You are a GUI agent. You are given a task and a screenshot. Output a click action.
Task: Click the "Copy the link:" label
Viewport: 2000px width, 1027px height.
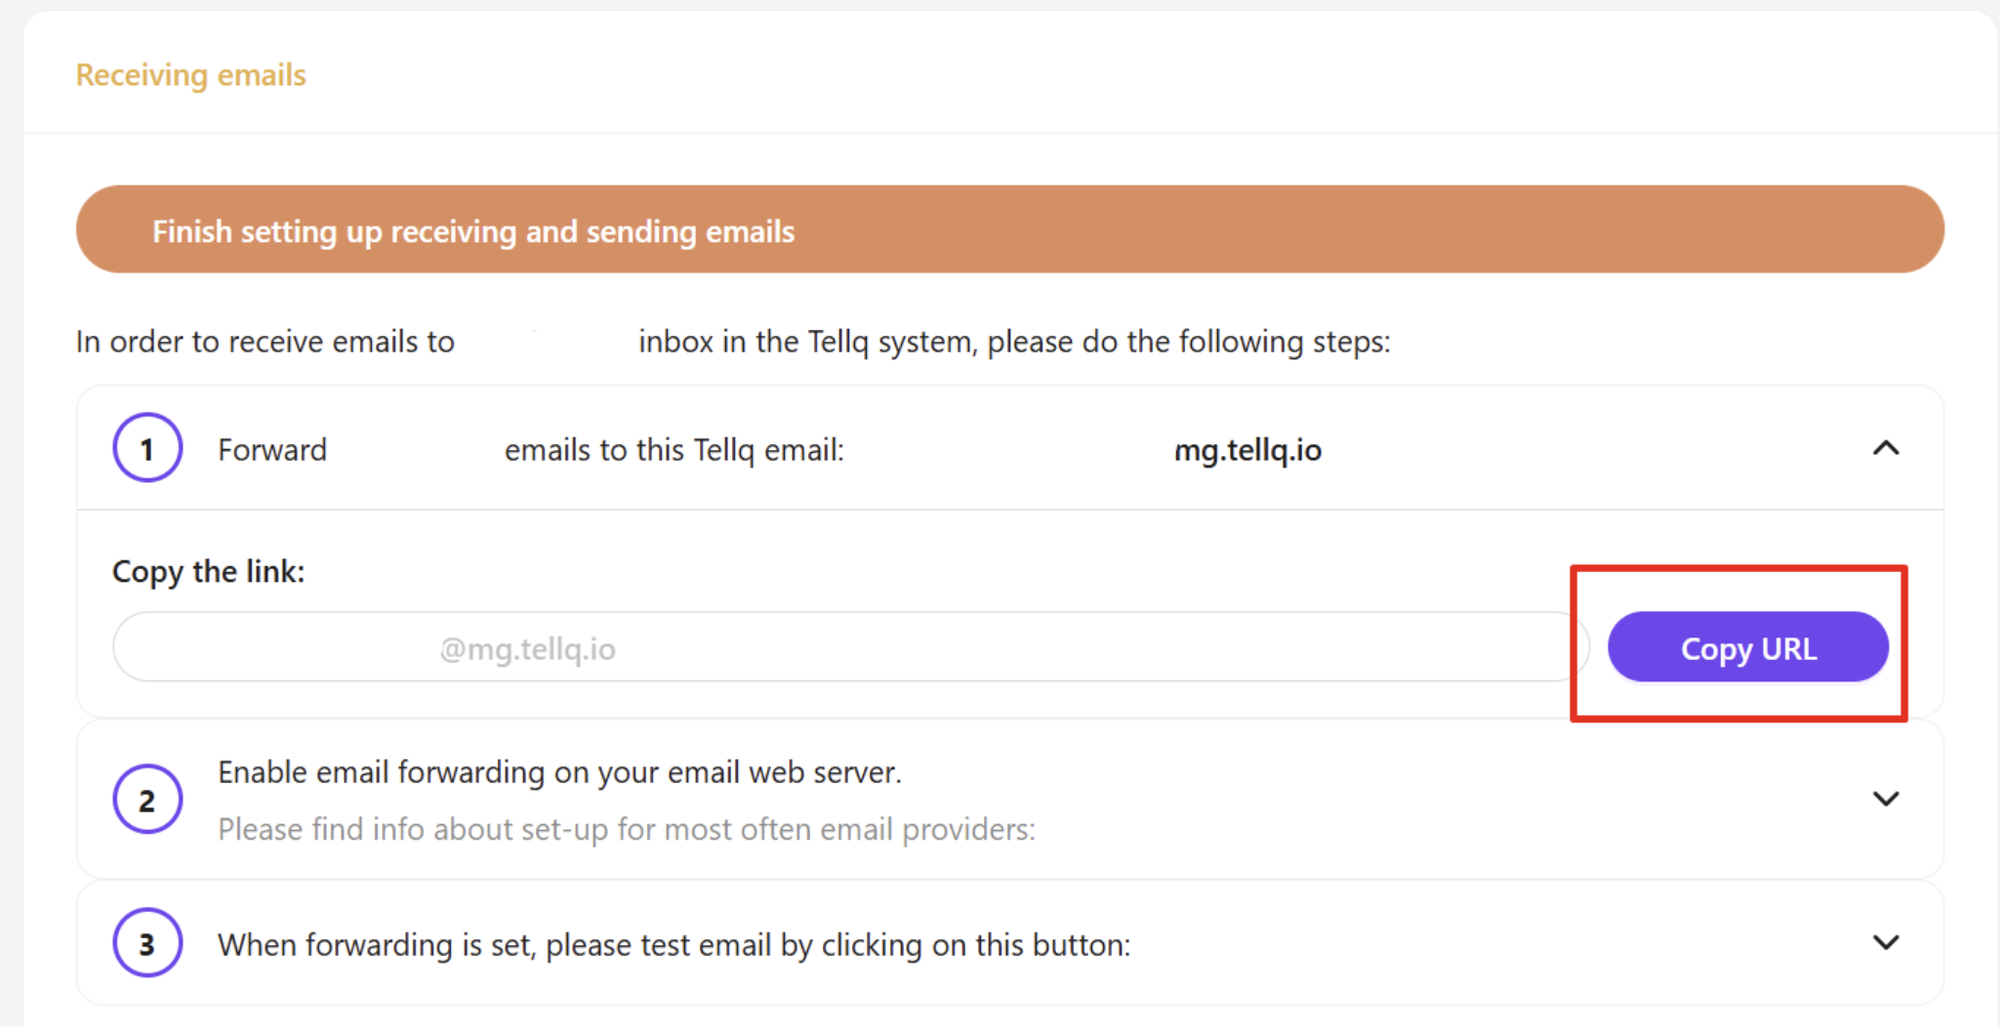208,571
